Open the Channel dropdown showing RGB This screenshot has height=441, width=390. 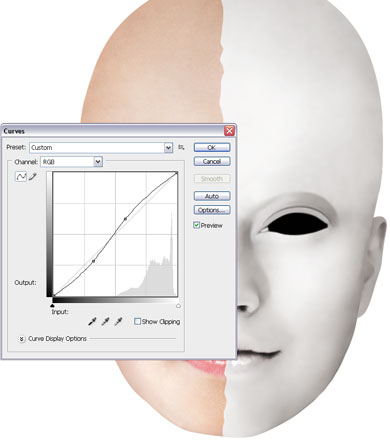pyautogui.click(x=71, y=162)
